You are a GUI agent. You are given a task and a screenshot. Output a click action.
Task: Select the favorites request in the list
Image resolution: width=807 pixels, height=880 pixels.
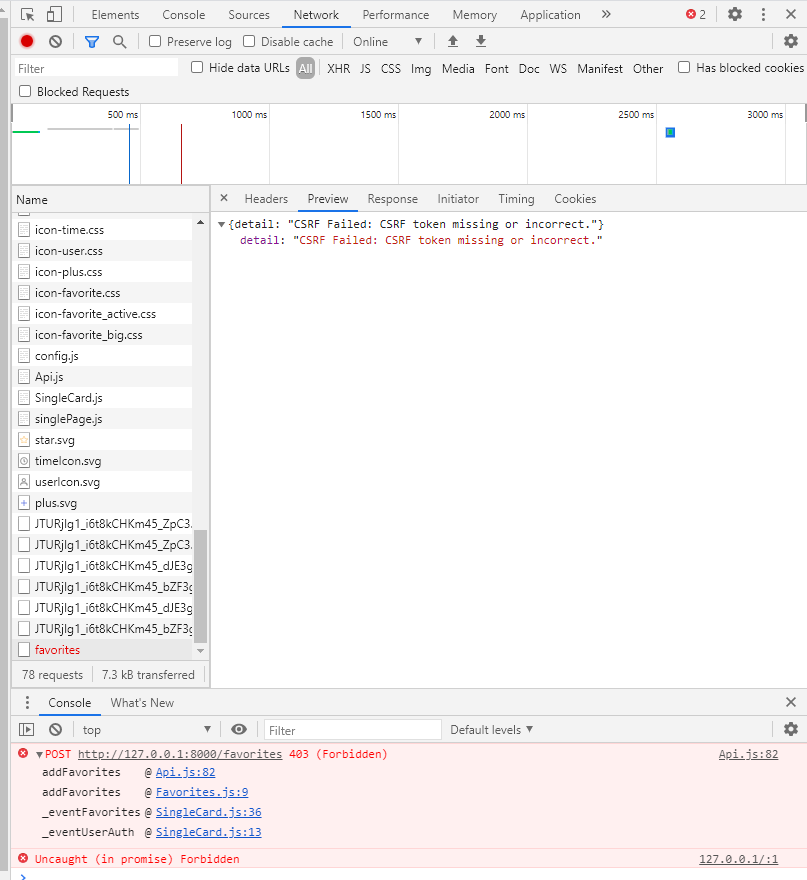(x=57, y=650)
